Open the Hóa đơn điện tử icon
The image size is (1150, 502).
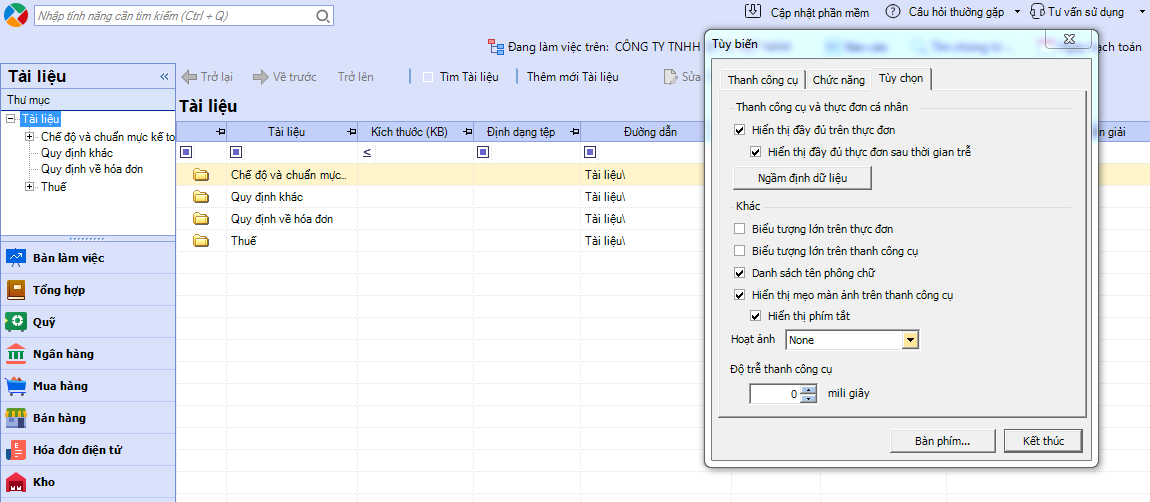pyautogui.click(x=16, y=450)
